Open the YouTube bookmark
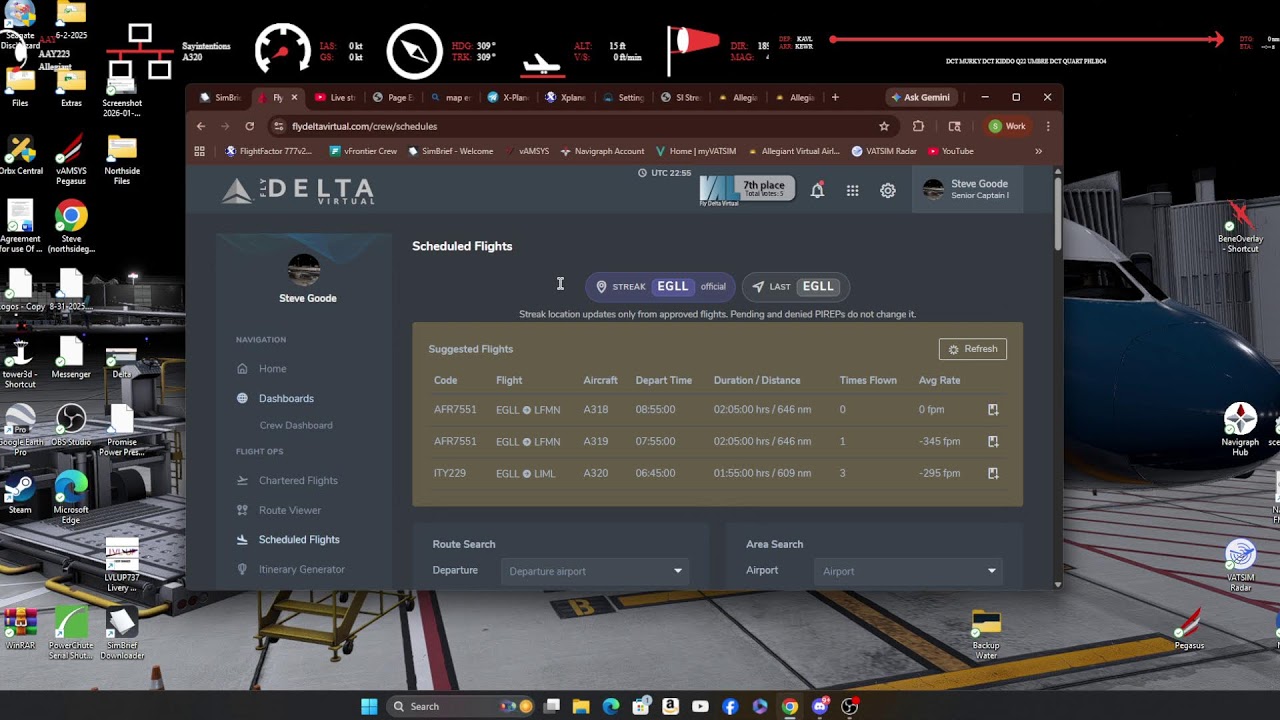The image size is (1280, 720). pos(950,151)
